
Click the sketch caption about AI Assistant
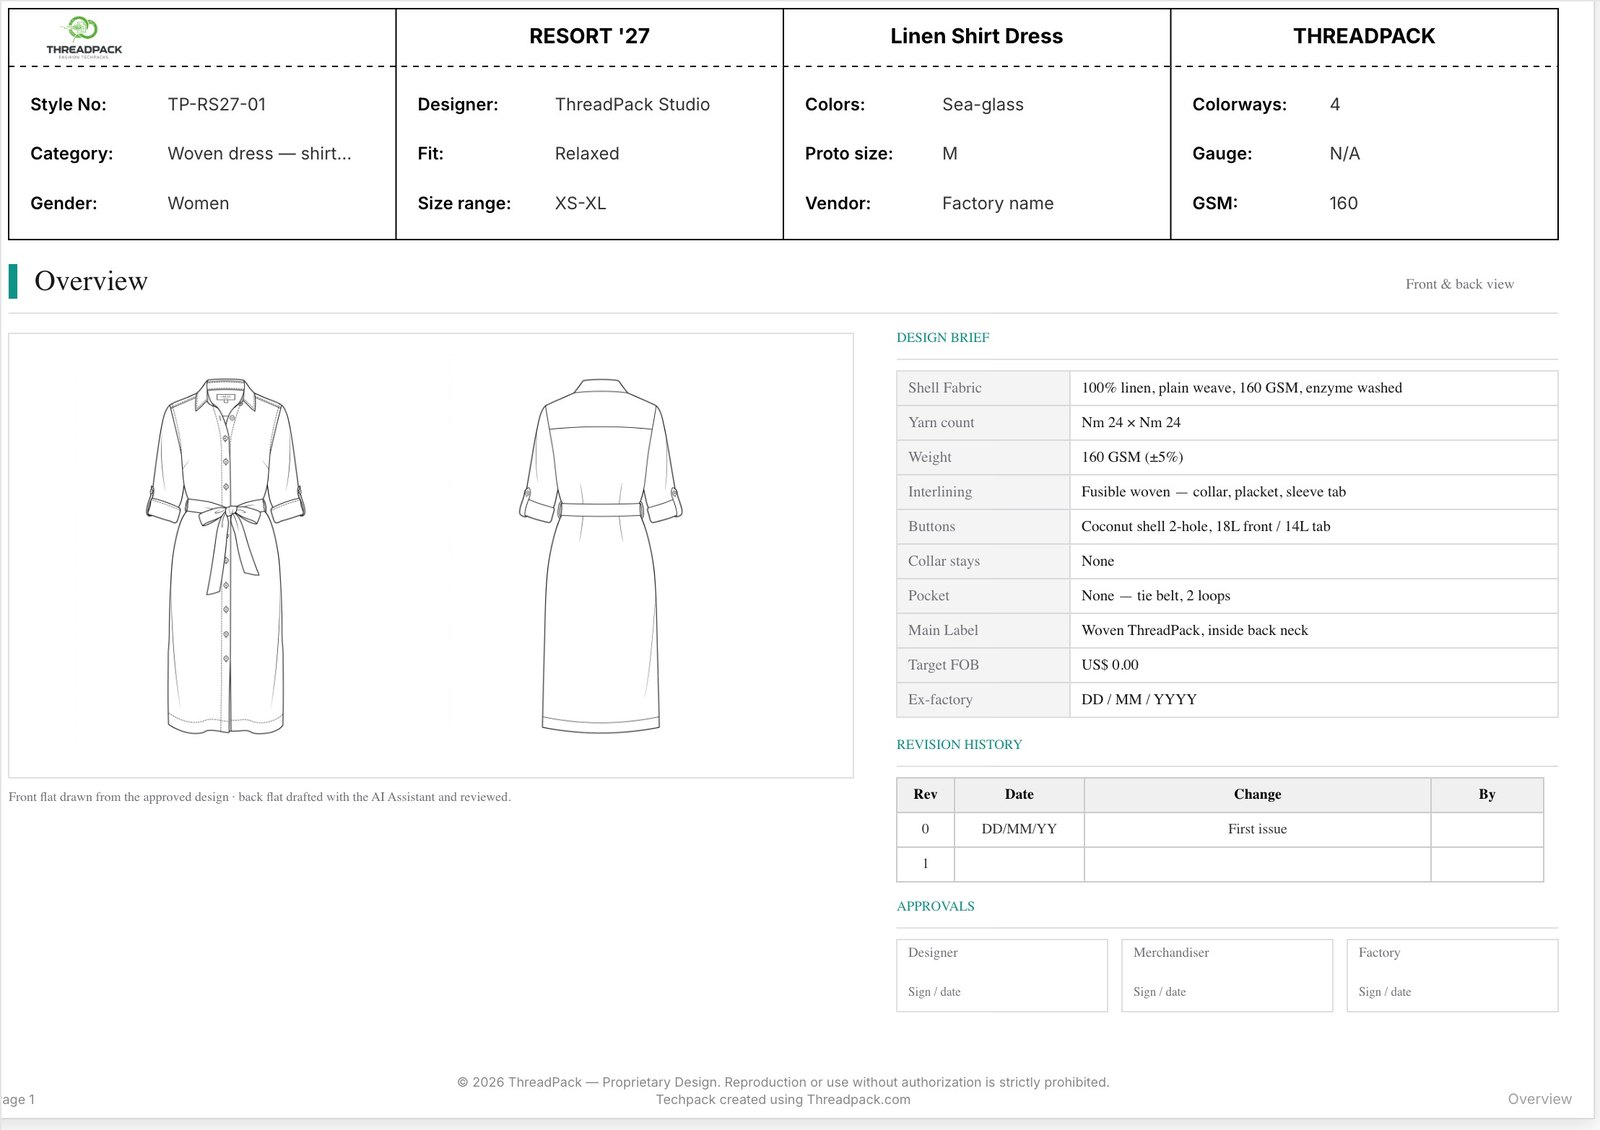259,797
